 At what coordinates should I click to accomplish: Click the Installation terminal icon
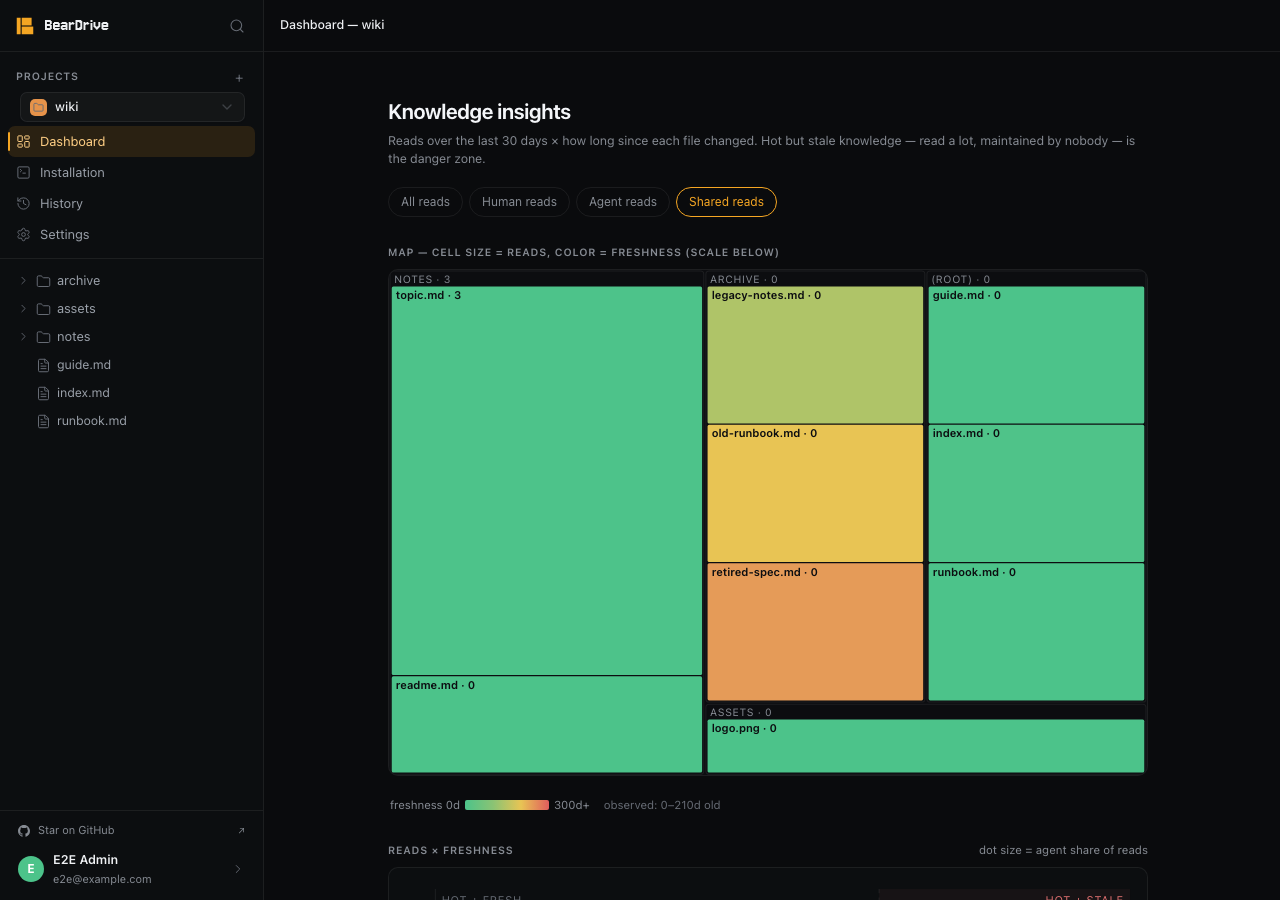24,173
